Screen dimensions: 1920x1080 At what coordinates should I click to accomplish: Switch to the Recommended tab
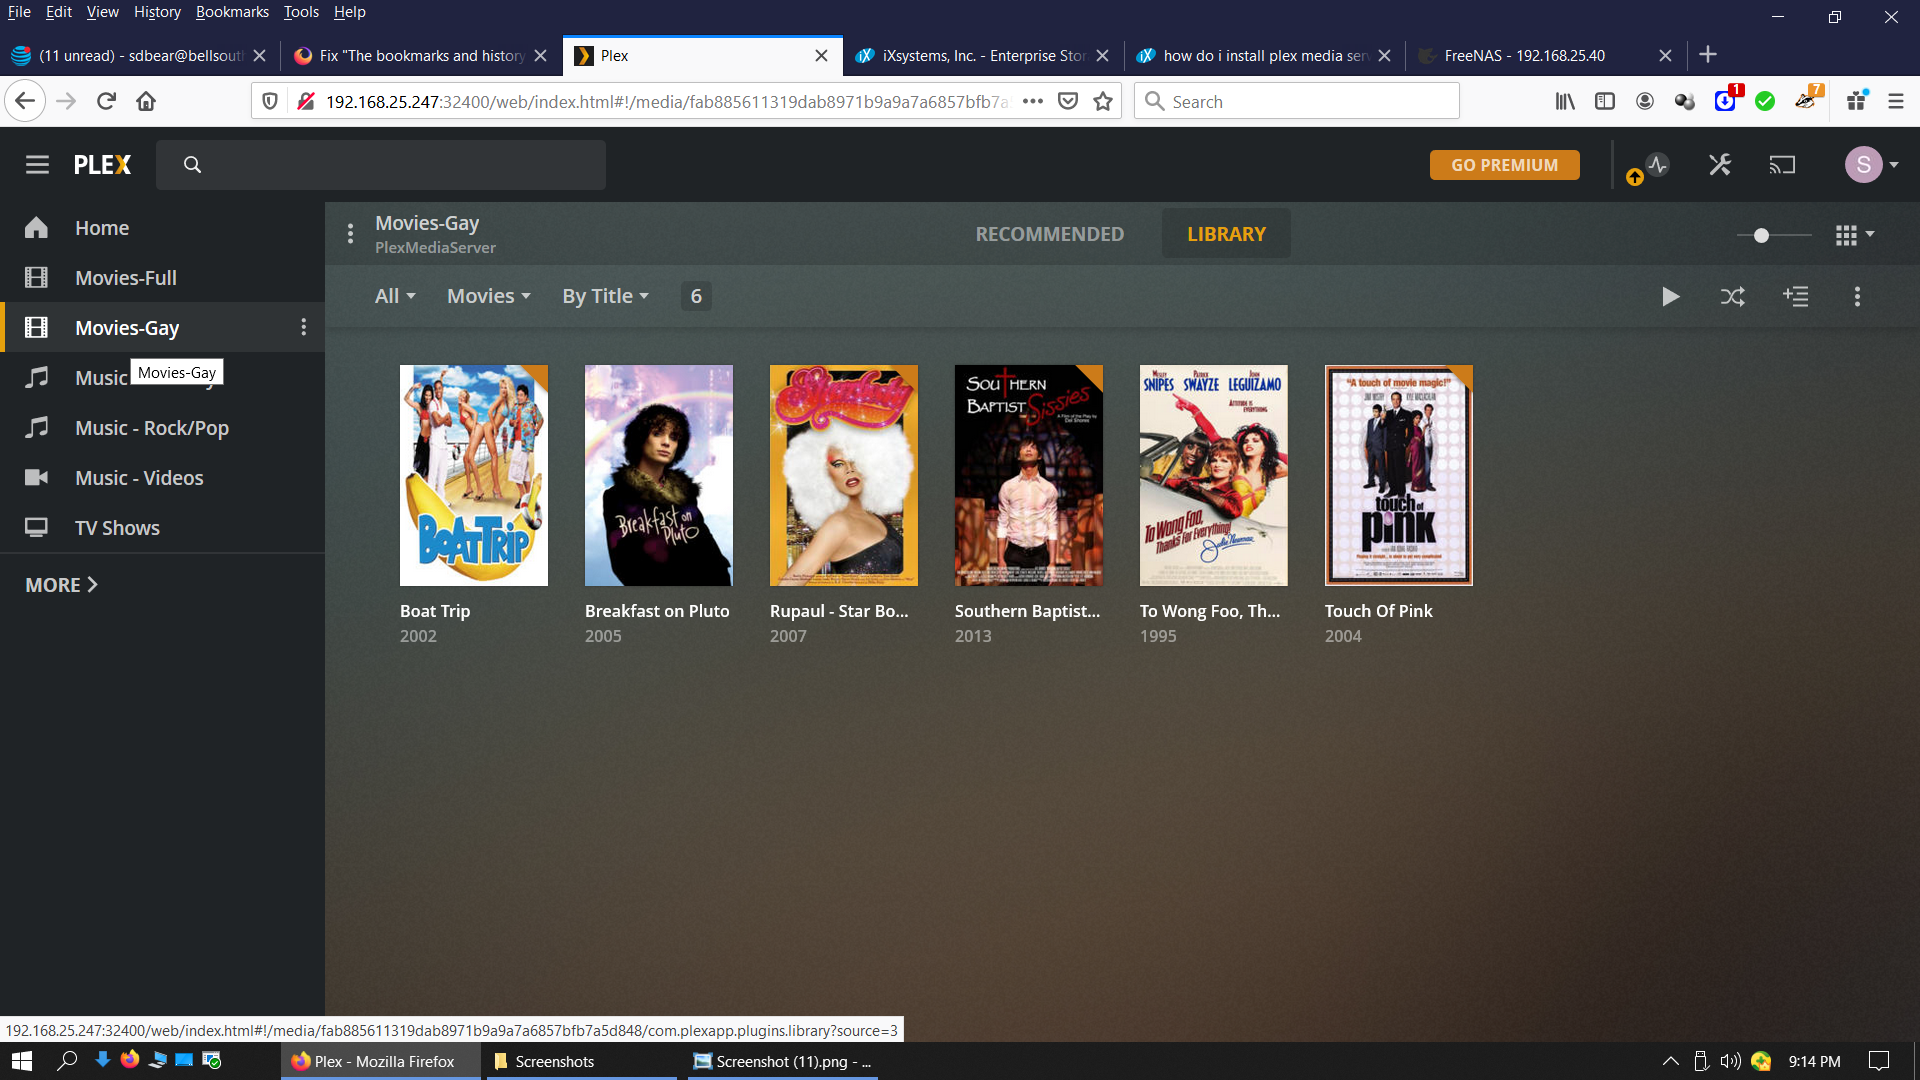pyautogui.click(x=1050, y=234)
